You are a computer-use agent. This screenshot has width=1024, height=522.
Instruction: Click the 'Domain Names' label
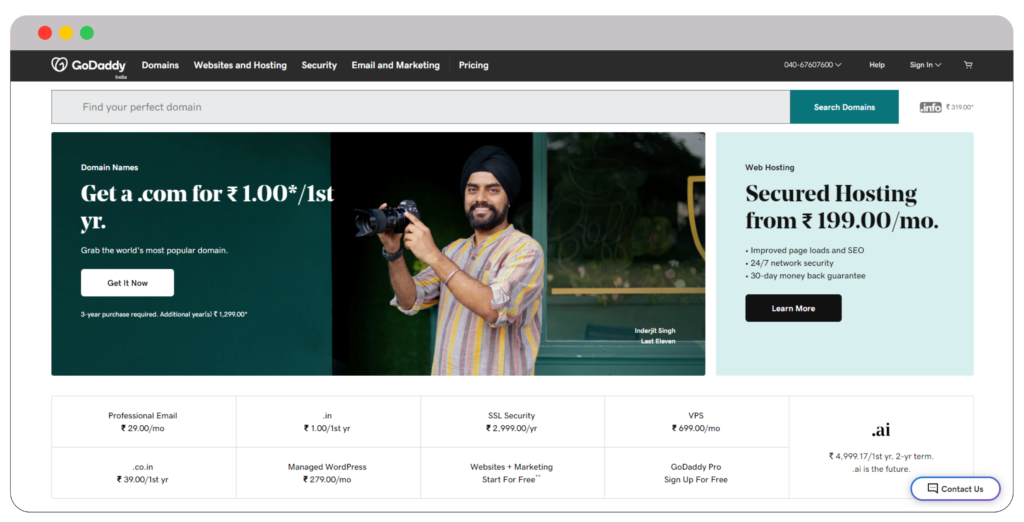(x=110, y=167)
